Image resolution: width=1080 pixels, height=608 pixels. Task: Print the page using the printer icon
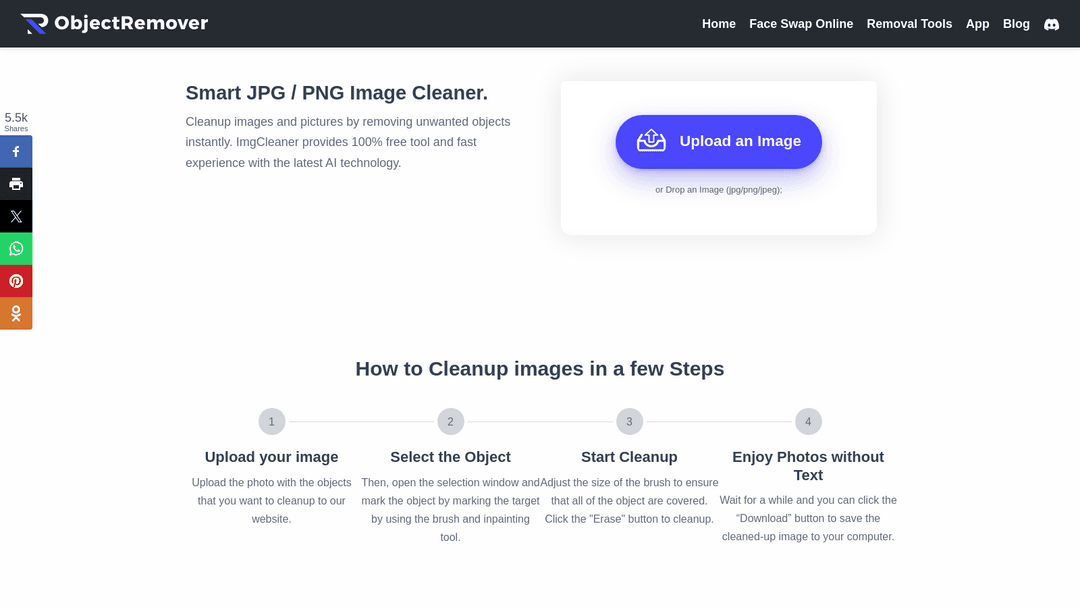click(x=16, y=184)
